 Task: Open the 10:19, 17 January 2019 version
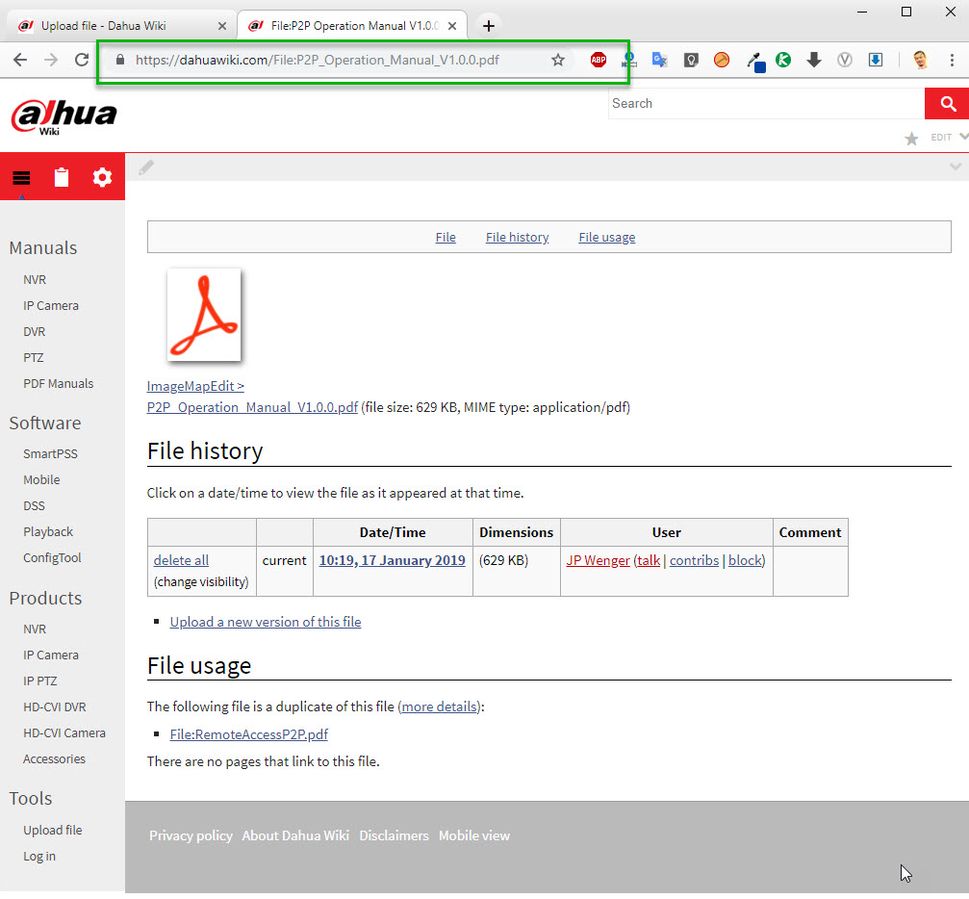392,560
